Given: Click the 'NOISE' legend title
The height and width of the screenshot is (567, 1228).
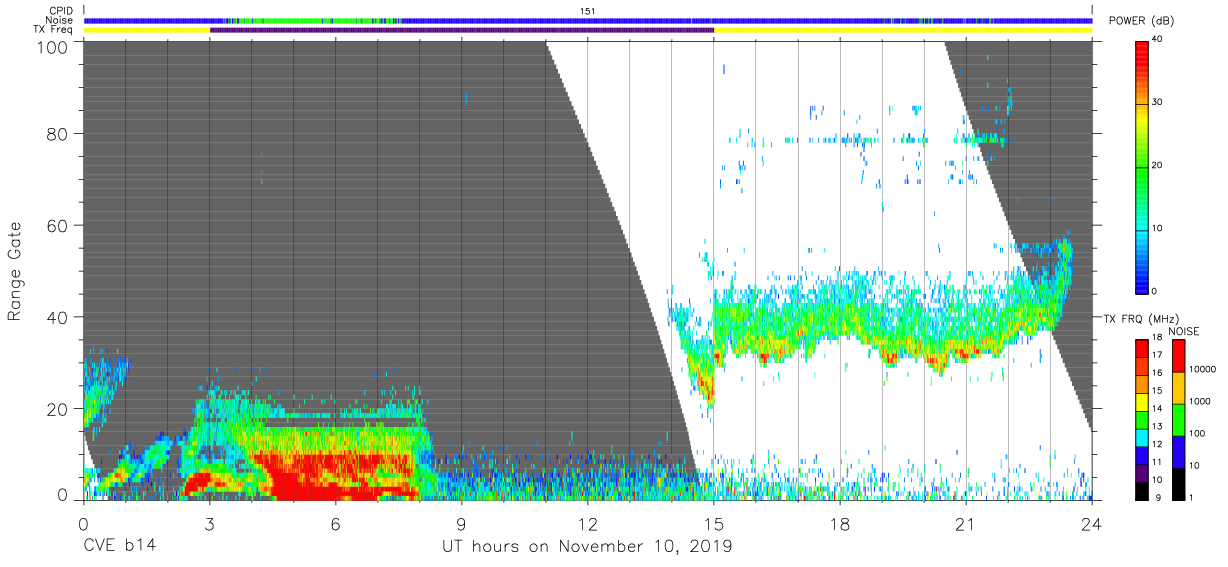Looking at the screenshot, I should coord(1184,331).
